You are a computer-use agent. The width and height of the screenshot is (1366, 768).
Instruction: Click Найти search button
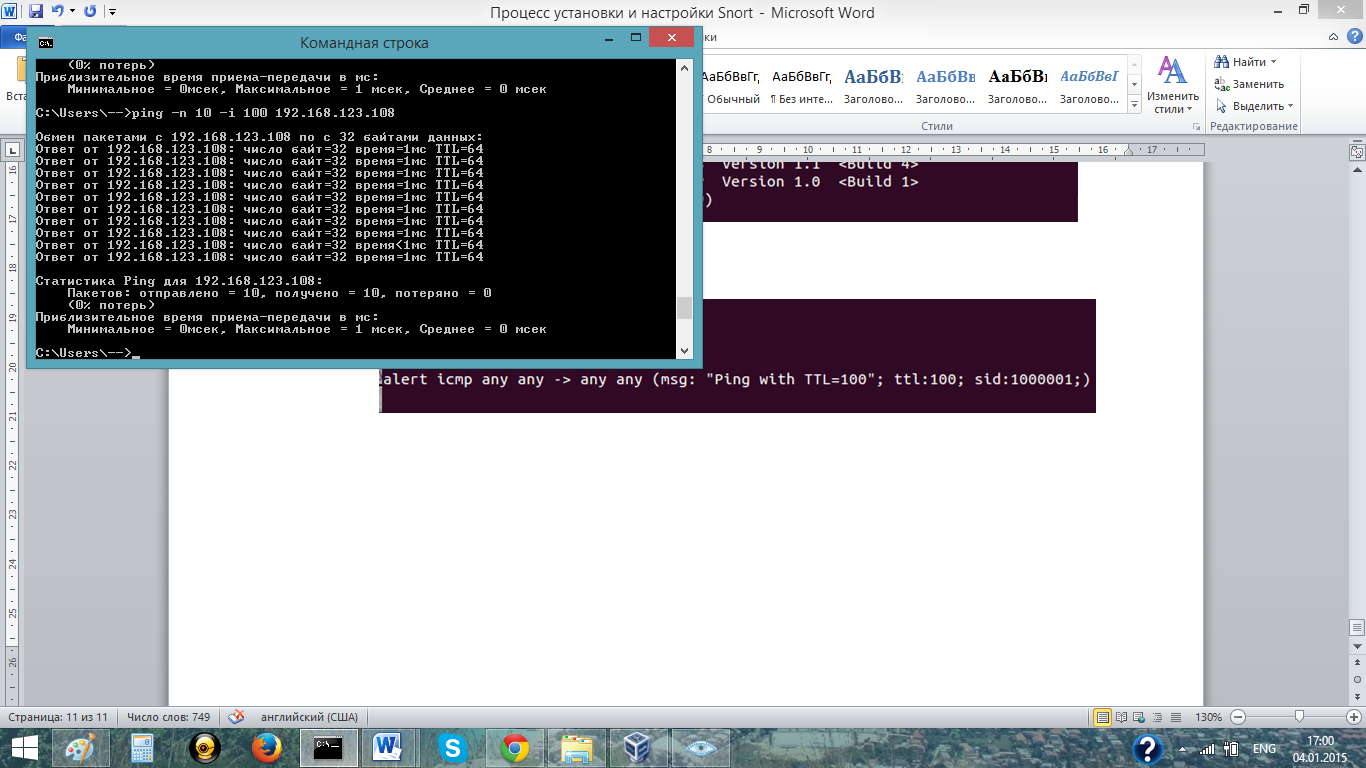click(1240, 62)
